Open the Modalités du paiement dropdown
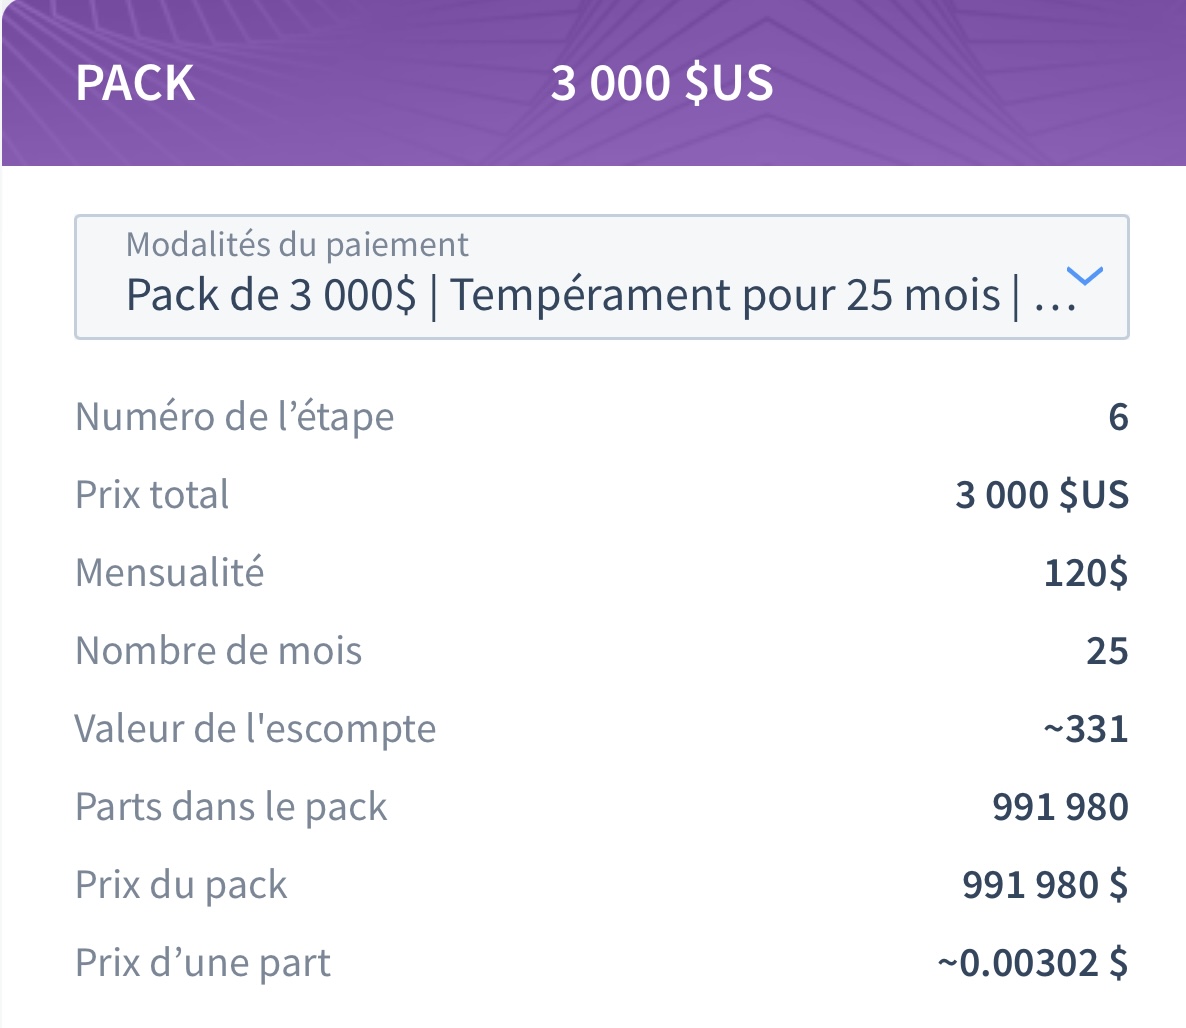The image size is (1186, 1028). (601, 277)
